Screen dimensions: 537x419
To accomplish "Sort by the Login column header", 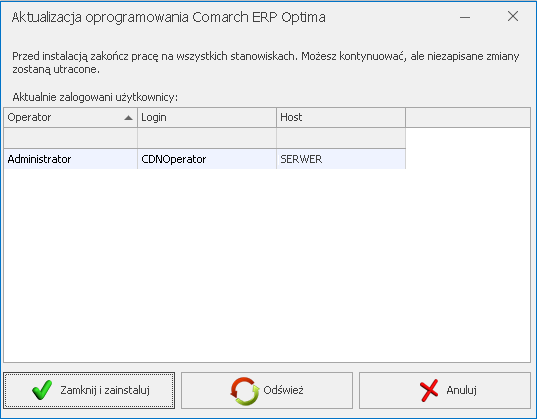I will tap(207, 118).
